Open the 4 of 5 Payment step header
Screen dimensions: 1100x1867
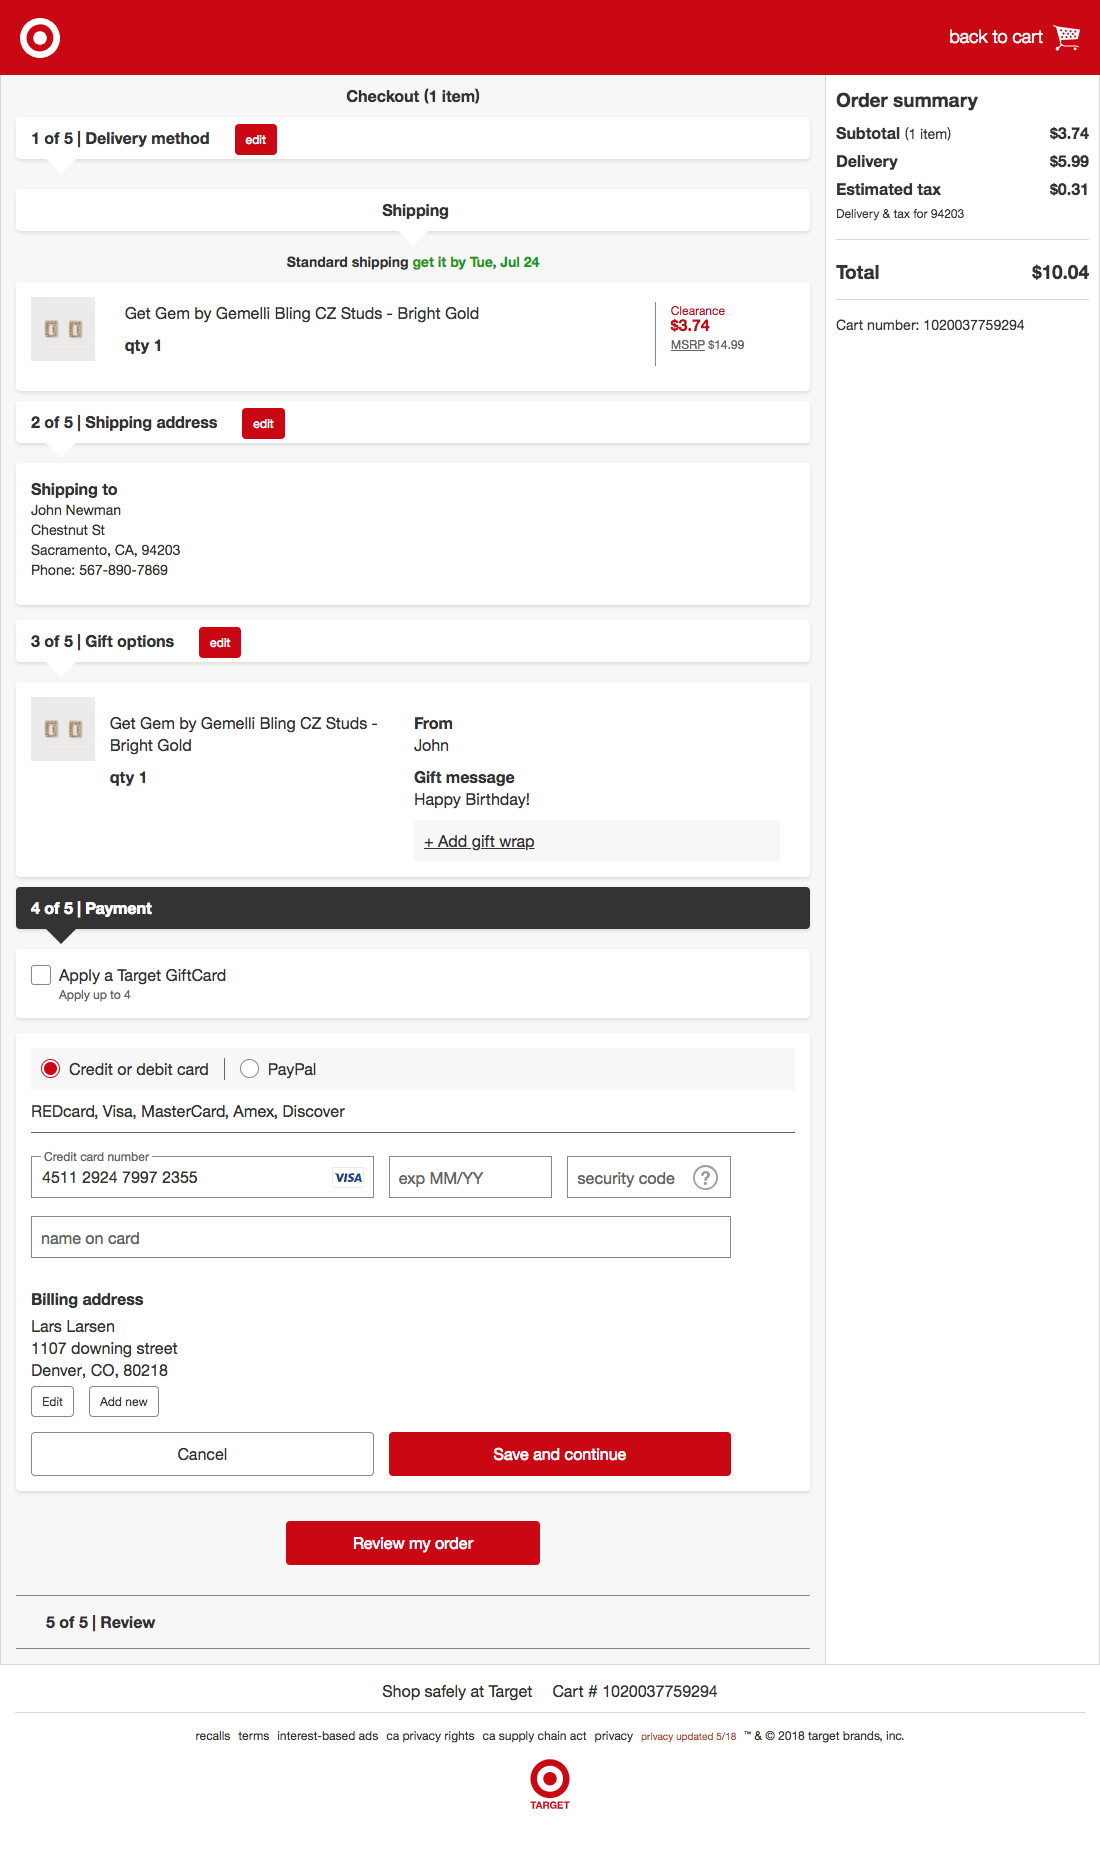pyautogui.click(x=413, y=908)
